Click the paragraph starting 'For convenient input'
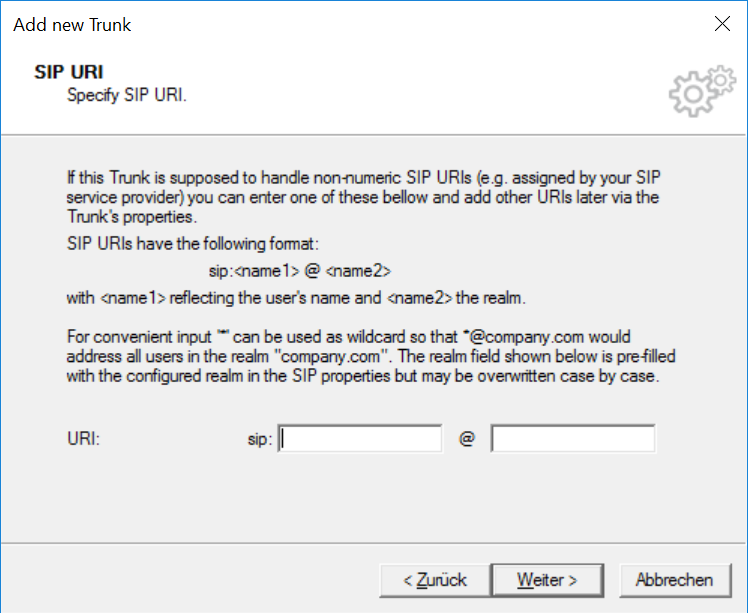This screenshot has width=748, height=613. 371,356
